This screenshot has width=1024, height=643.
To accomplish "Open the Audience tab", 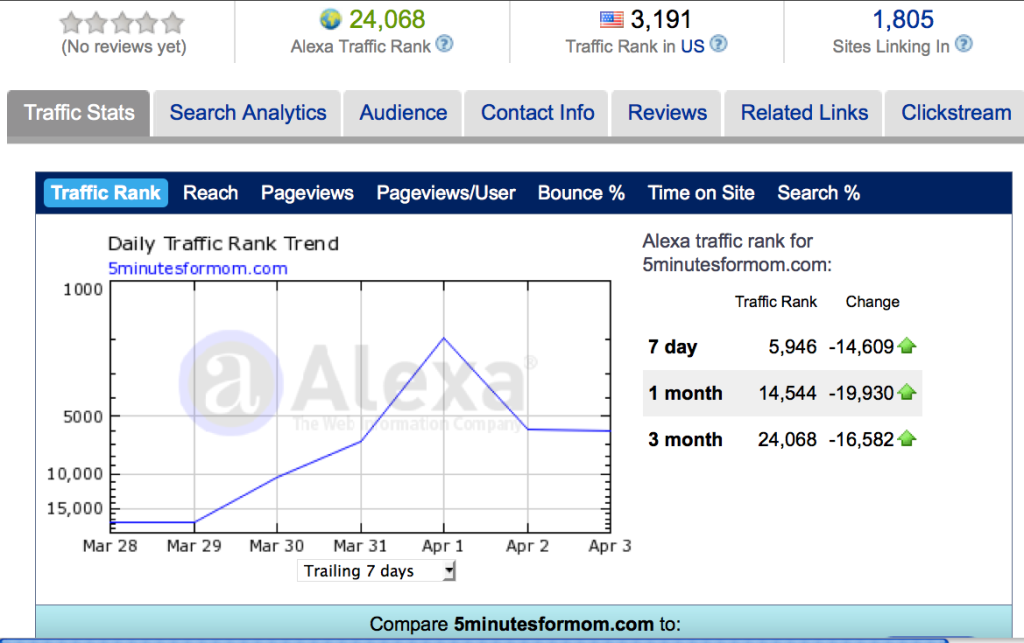I will coord(403,113).
